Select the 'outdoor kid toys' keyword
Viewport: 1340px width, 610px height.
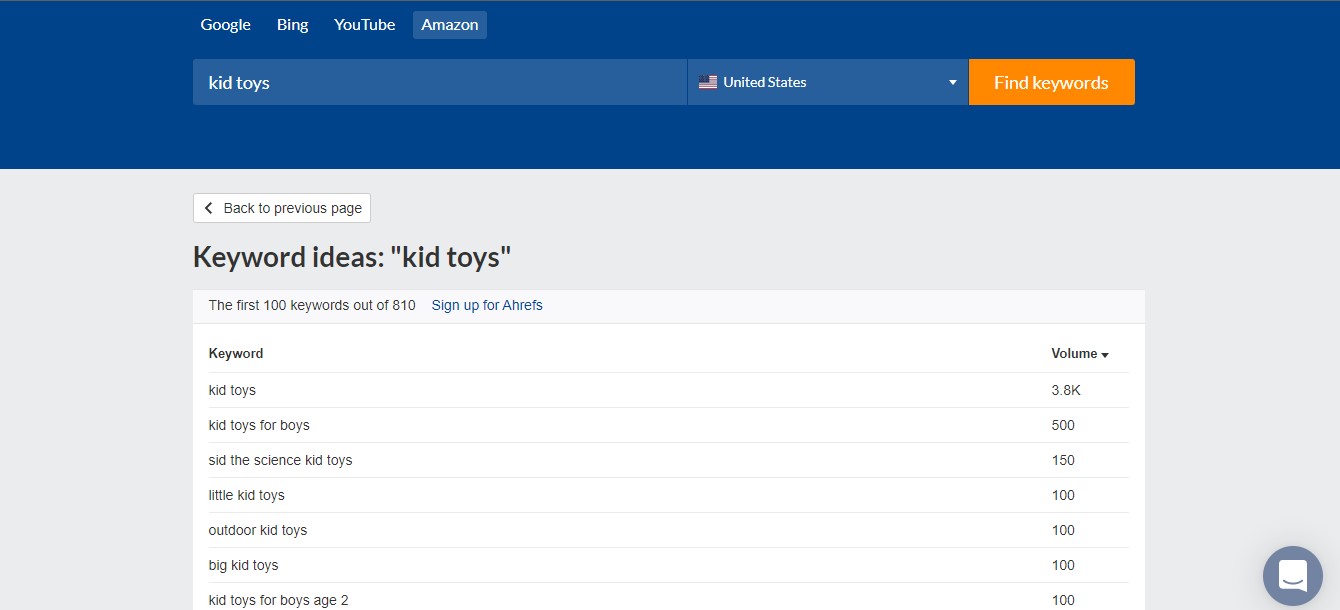click(x=257, y=530)
